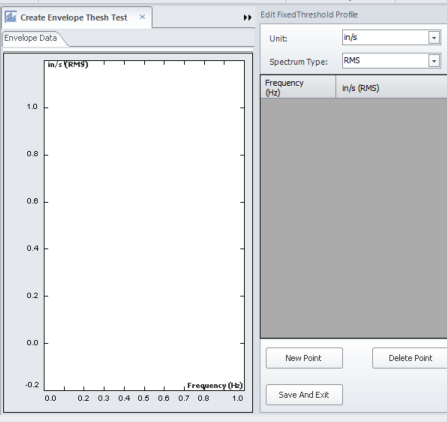The height and width of the screenshot is (422, 447).
Task: Open the Unit dropdown arrow
Action: pyautogui.click(x=434, y=38)
